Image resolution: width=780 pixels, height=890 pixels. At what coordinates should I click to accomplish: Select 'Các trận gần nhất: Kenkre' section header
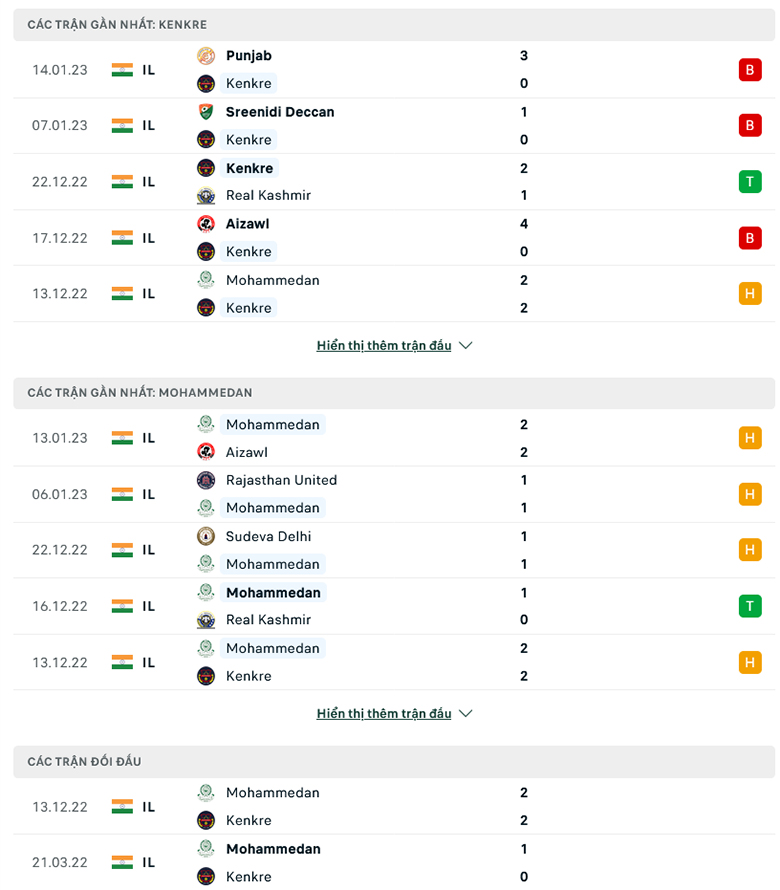tap(117, 24)
